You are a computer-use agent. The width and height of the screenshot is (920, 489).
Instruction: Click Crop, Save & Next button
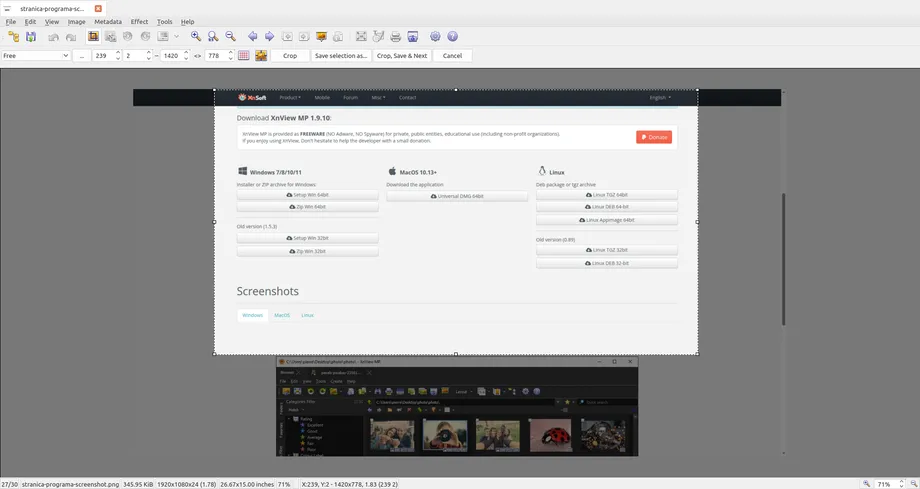(402, 56)
